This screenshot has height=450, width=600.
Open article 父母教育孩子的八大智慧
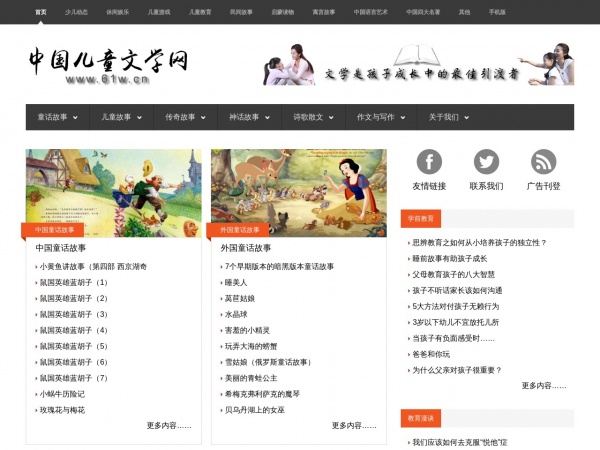coord(467,274)
